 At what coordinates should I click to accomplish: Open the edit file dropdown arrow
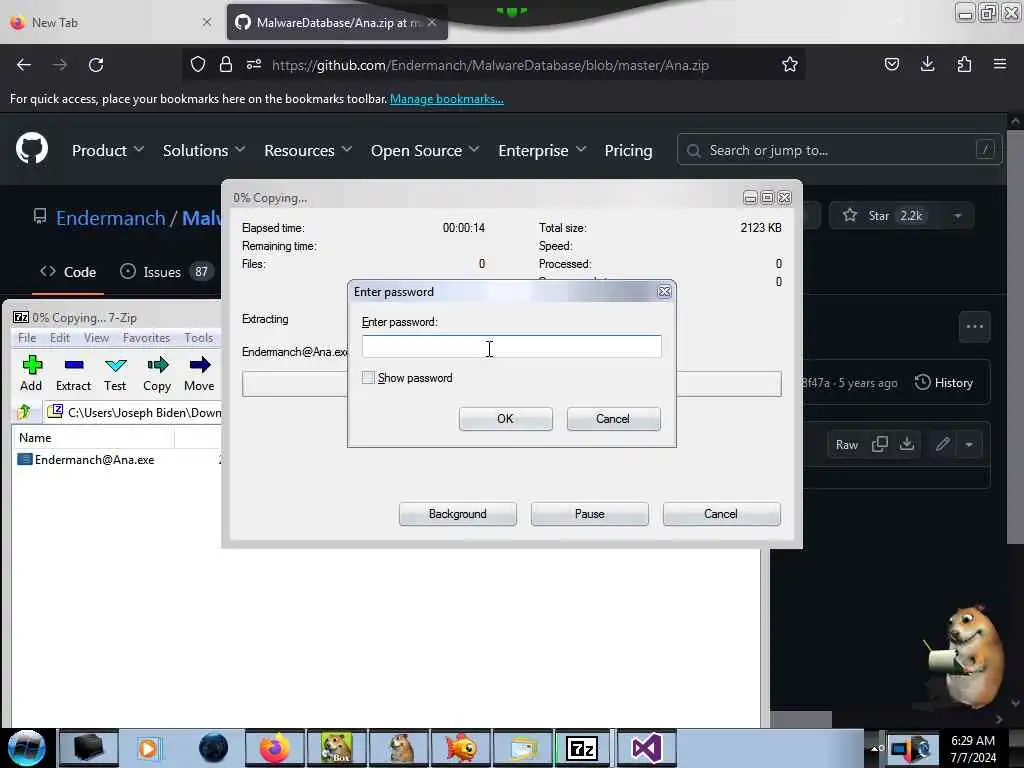(x=969, y=444)
